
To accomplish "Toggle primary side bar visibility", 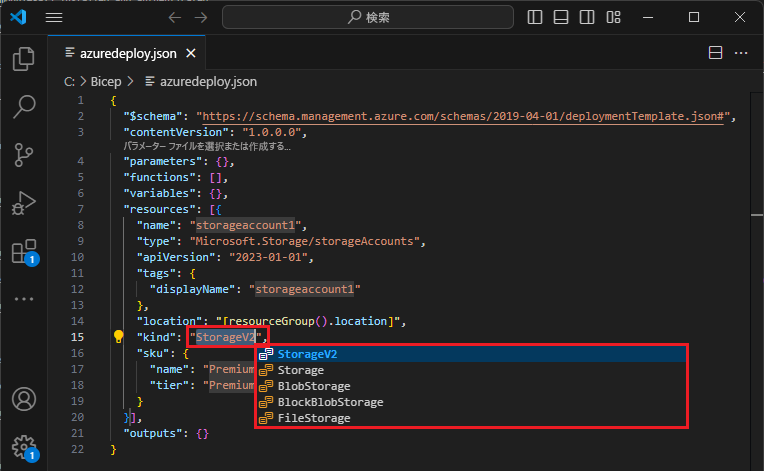I will (535, 18).
